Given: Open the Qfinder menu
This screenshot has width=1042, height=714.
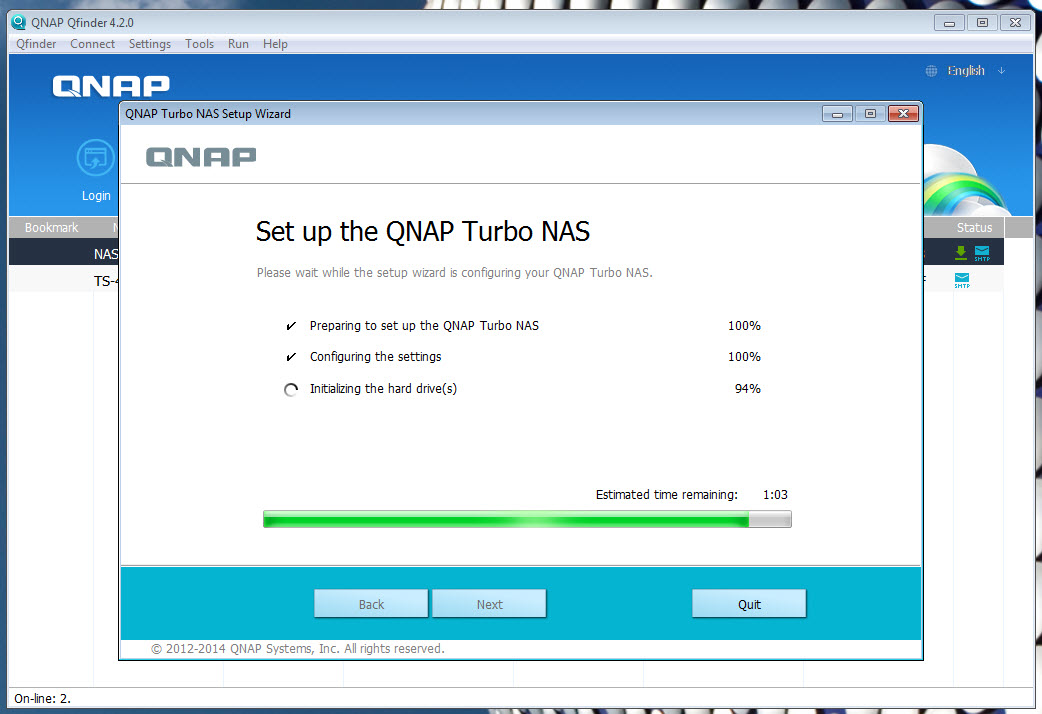Looking at the screenshot, I should [x=36, y=44].
